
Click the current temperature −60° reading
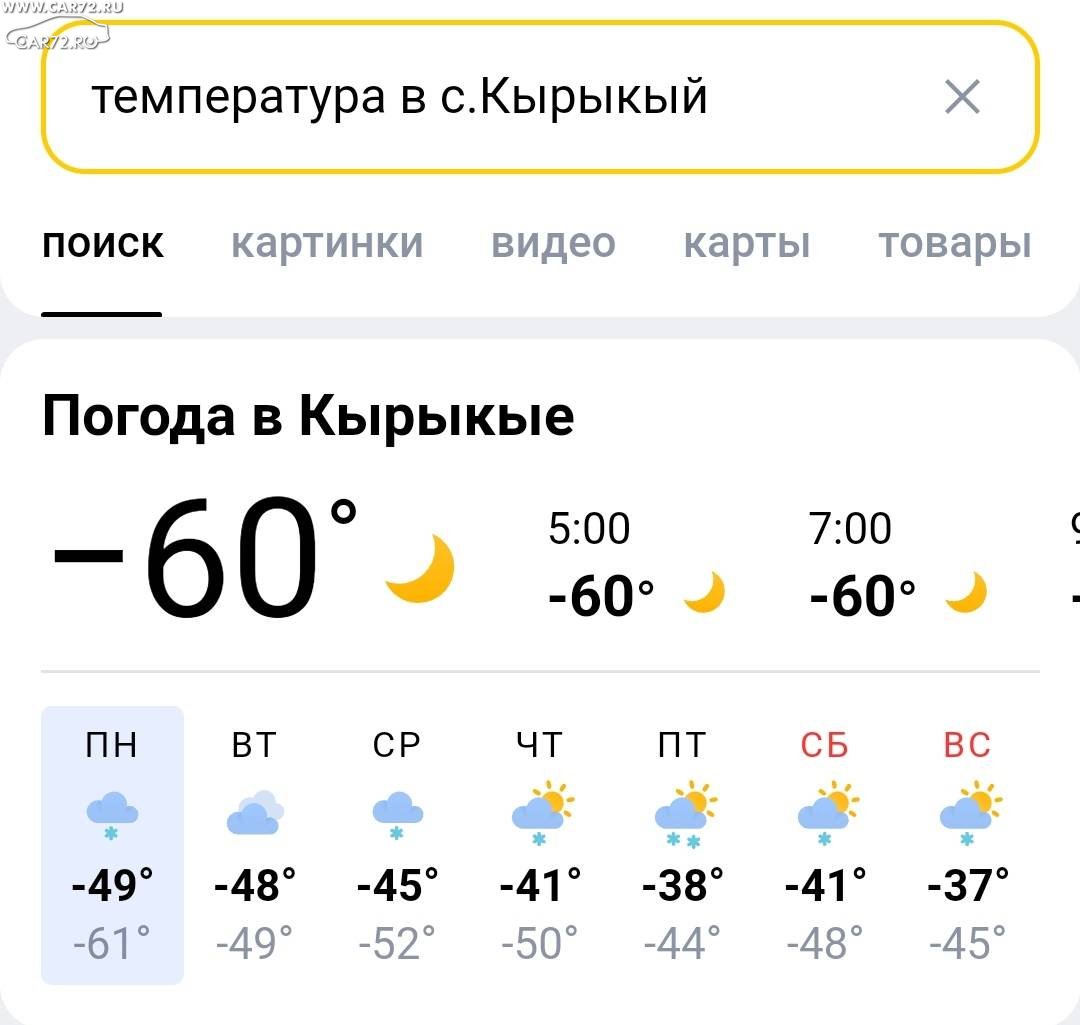(x=205, y=557)
